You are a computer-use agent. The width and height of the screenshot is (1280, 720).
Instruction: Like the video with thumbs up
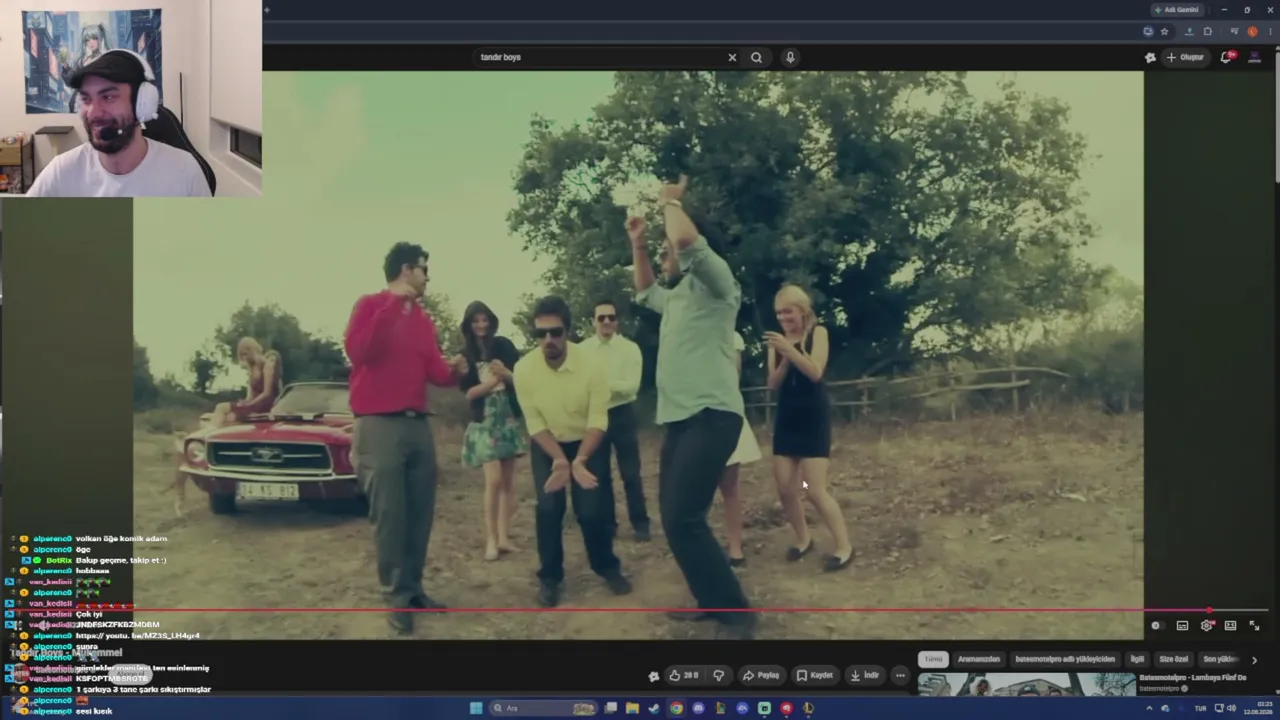coord(685,675)
